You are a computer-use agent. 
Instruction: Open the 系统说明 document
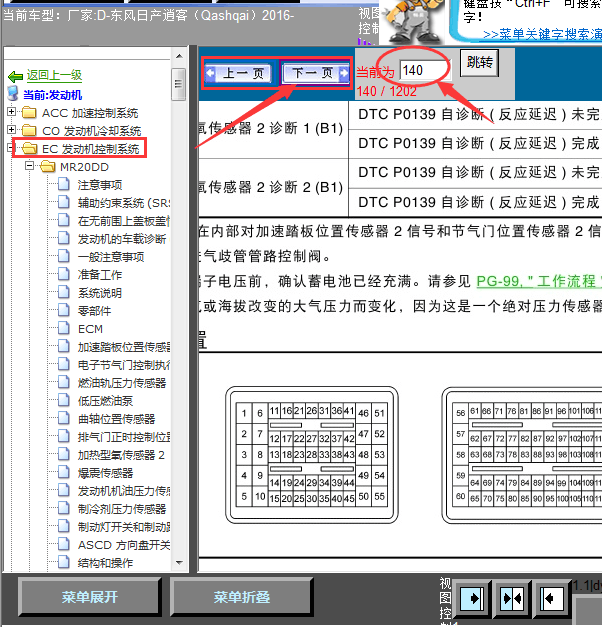100,293
